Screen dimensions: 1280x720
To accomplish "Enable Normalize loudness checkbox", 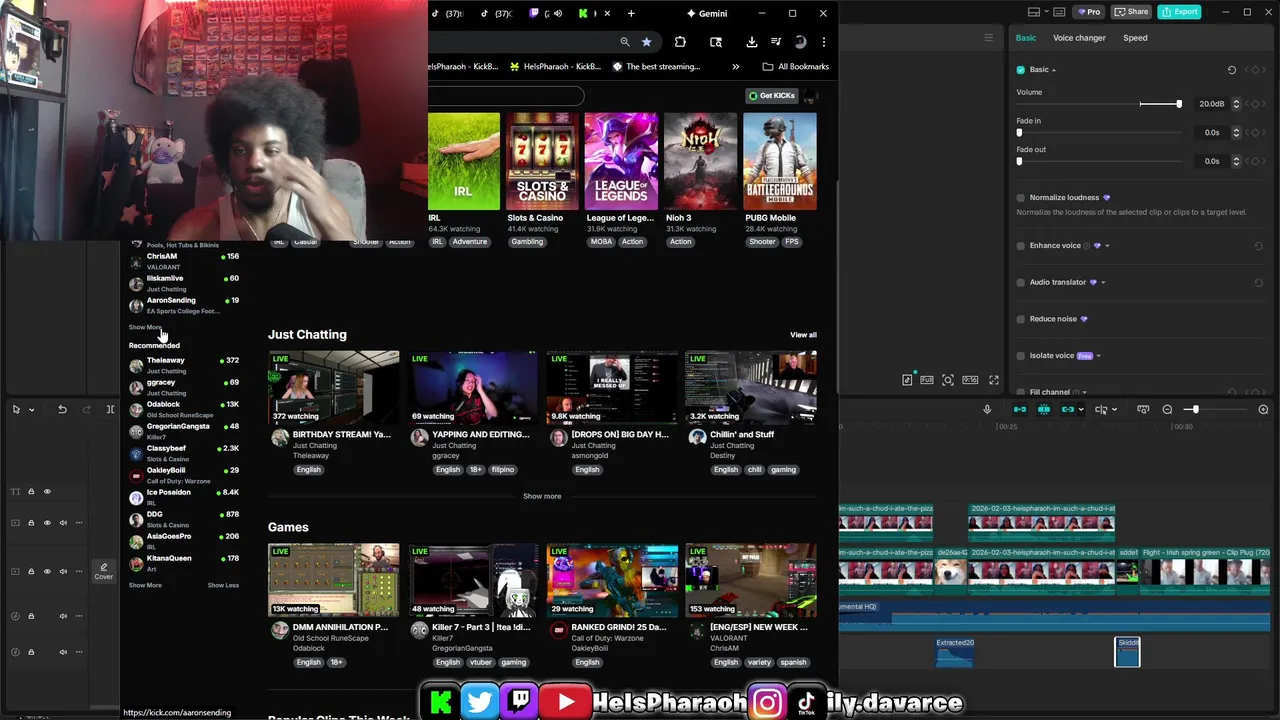I will 1021,198.
